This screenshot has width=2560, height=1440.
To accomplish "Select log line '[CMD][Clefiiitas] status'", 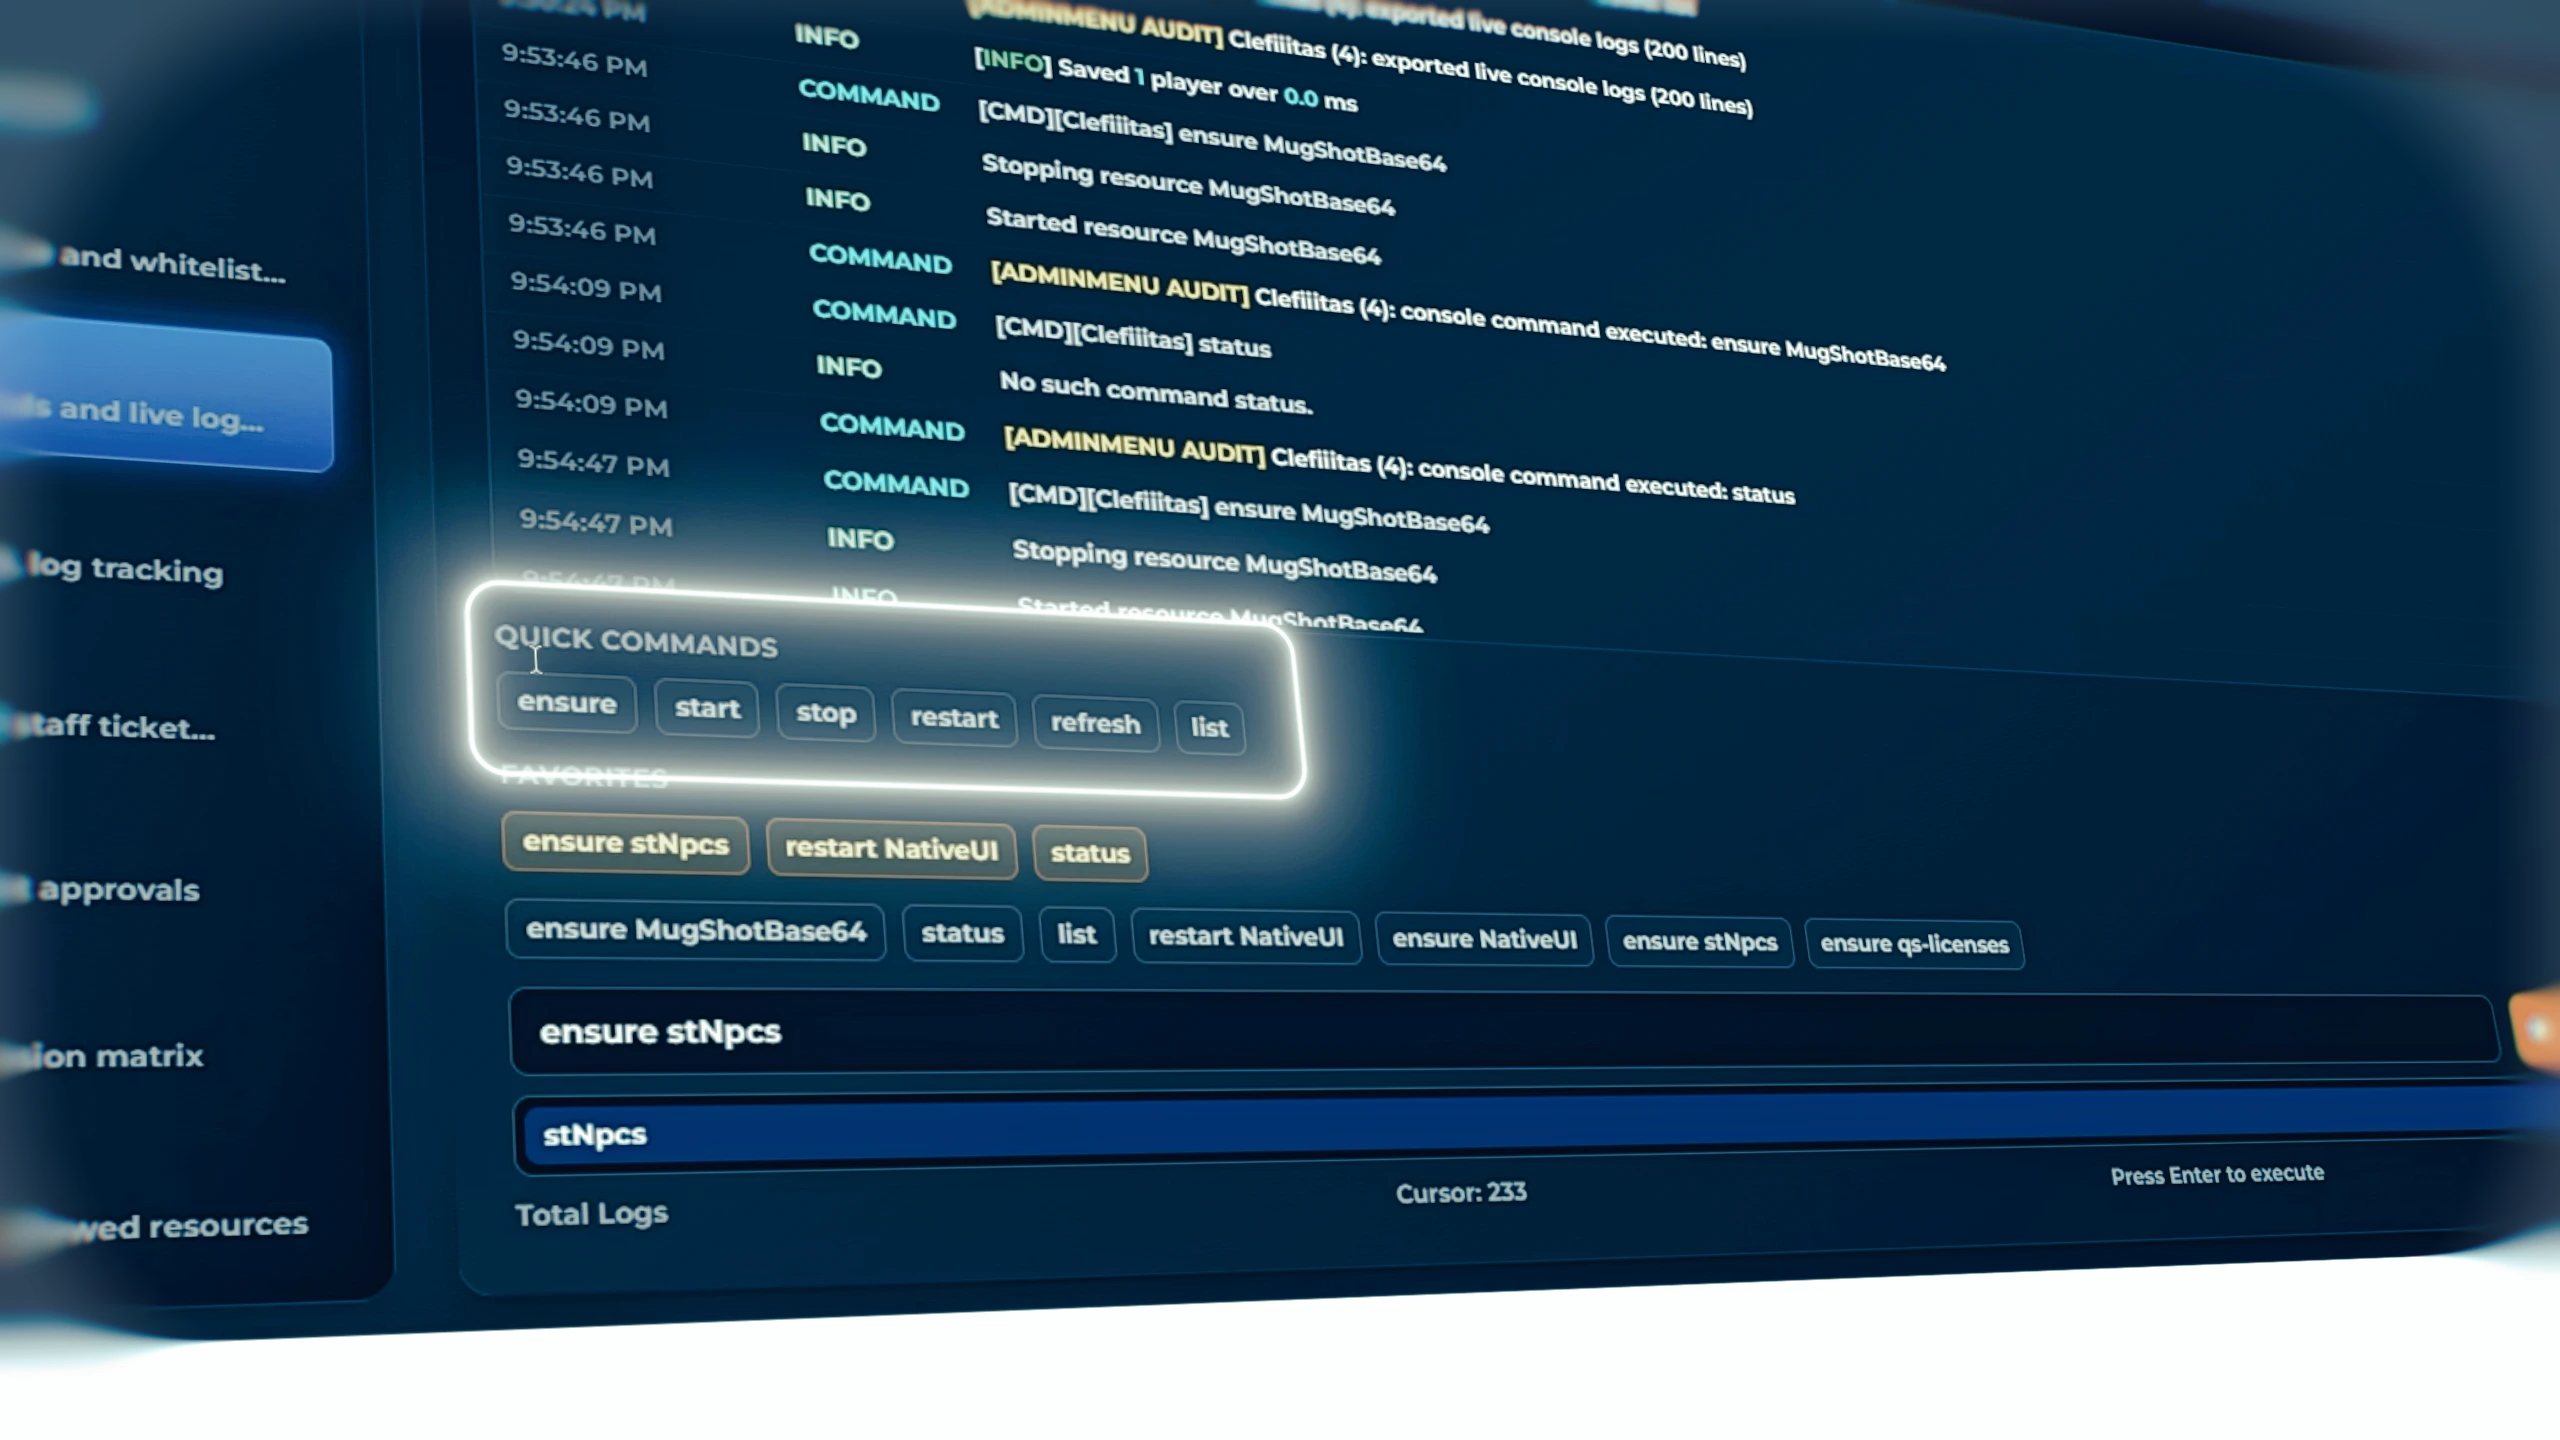I will tap(1133, 337).
